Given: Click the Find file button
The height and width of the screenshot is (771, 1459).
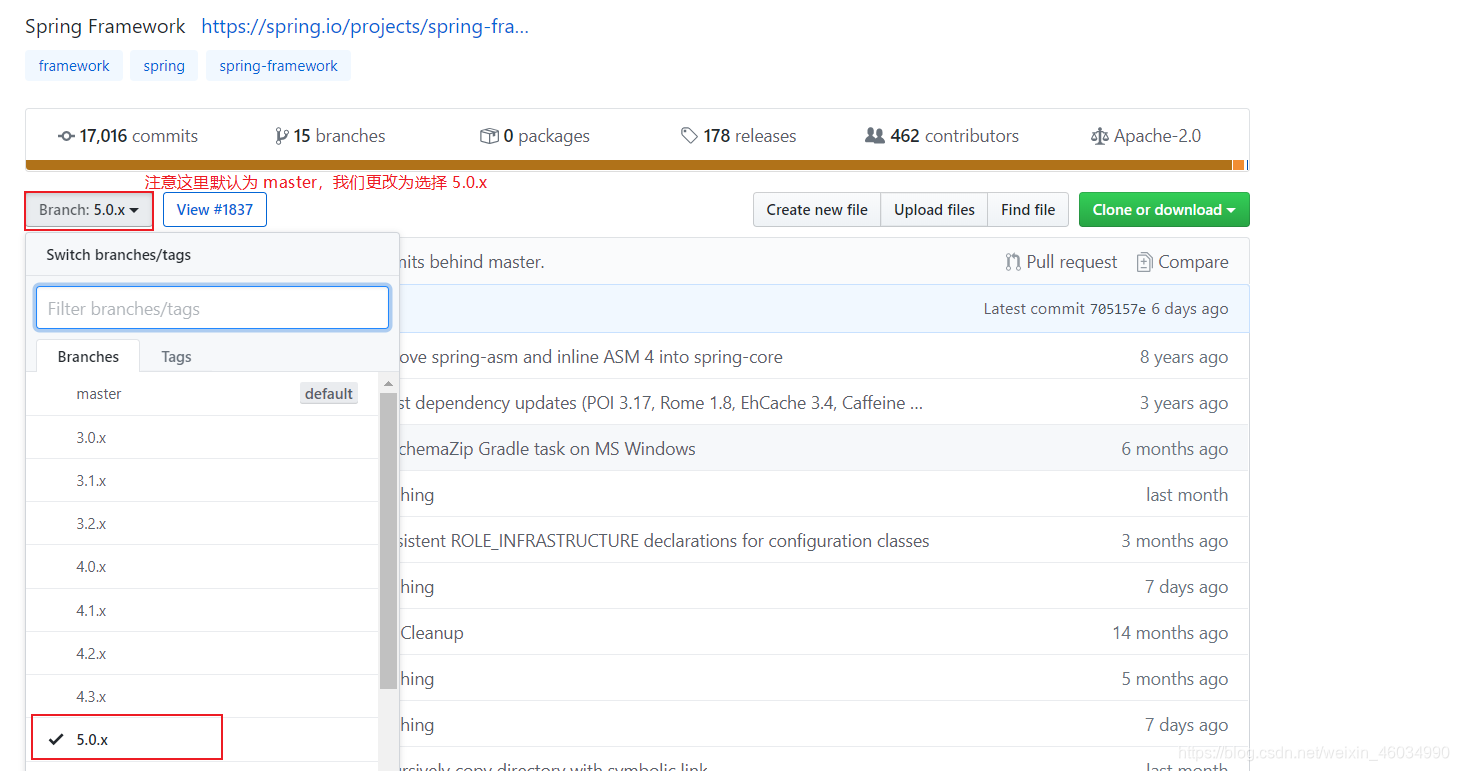Looking at the screenshot, I should pyautogui.click(x=1028, y=210).
